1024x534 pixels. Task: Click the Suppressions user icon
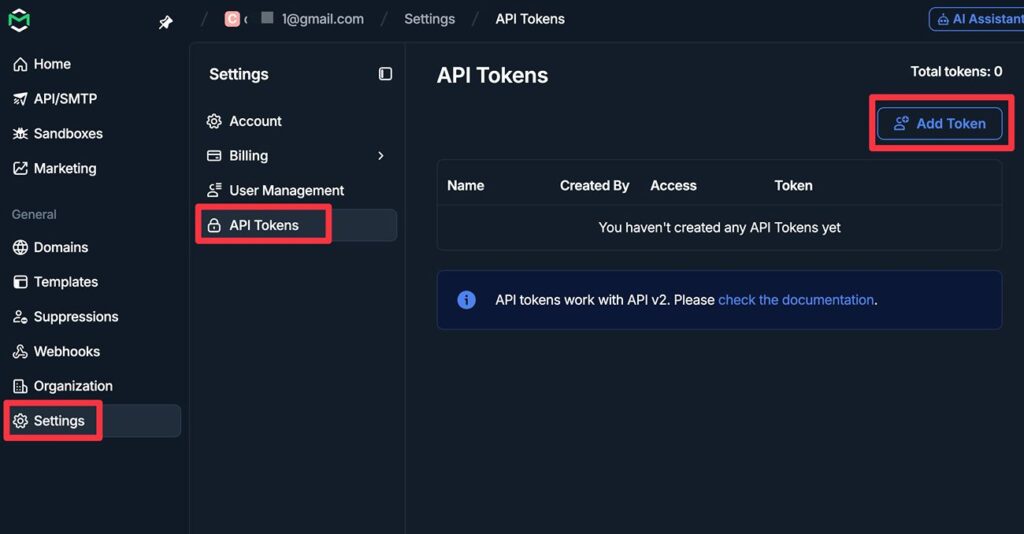[20, 317]
